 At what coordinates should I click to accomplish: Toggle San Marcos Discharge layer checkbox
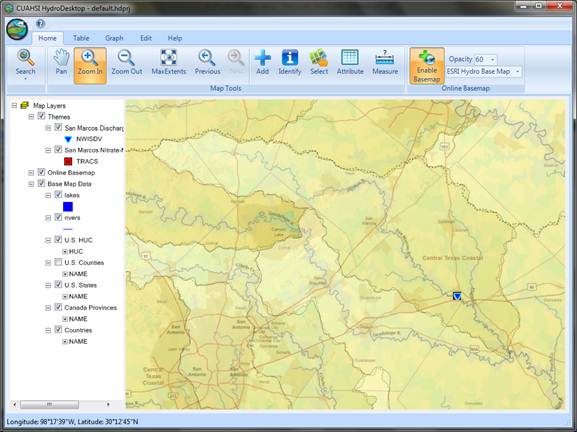pos(58,128)
